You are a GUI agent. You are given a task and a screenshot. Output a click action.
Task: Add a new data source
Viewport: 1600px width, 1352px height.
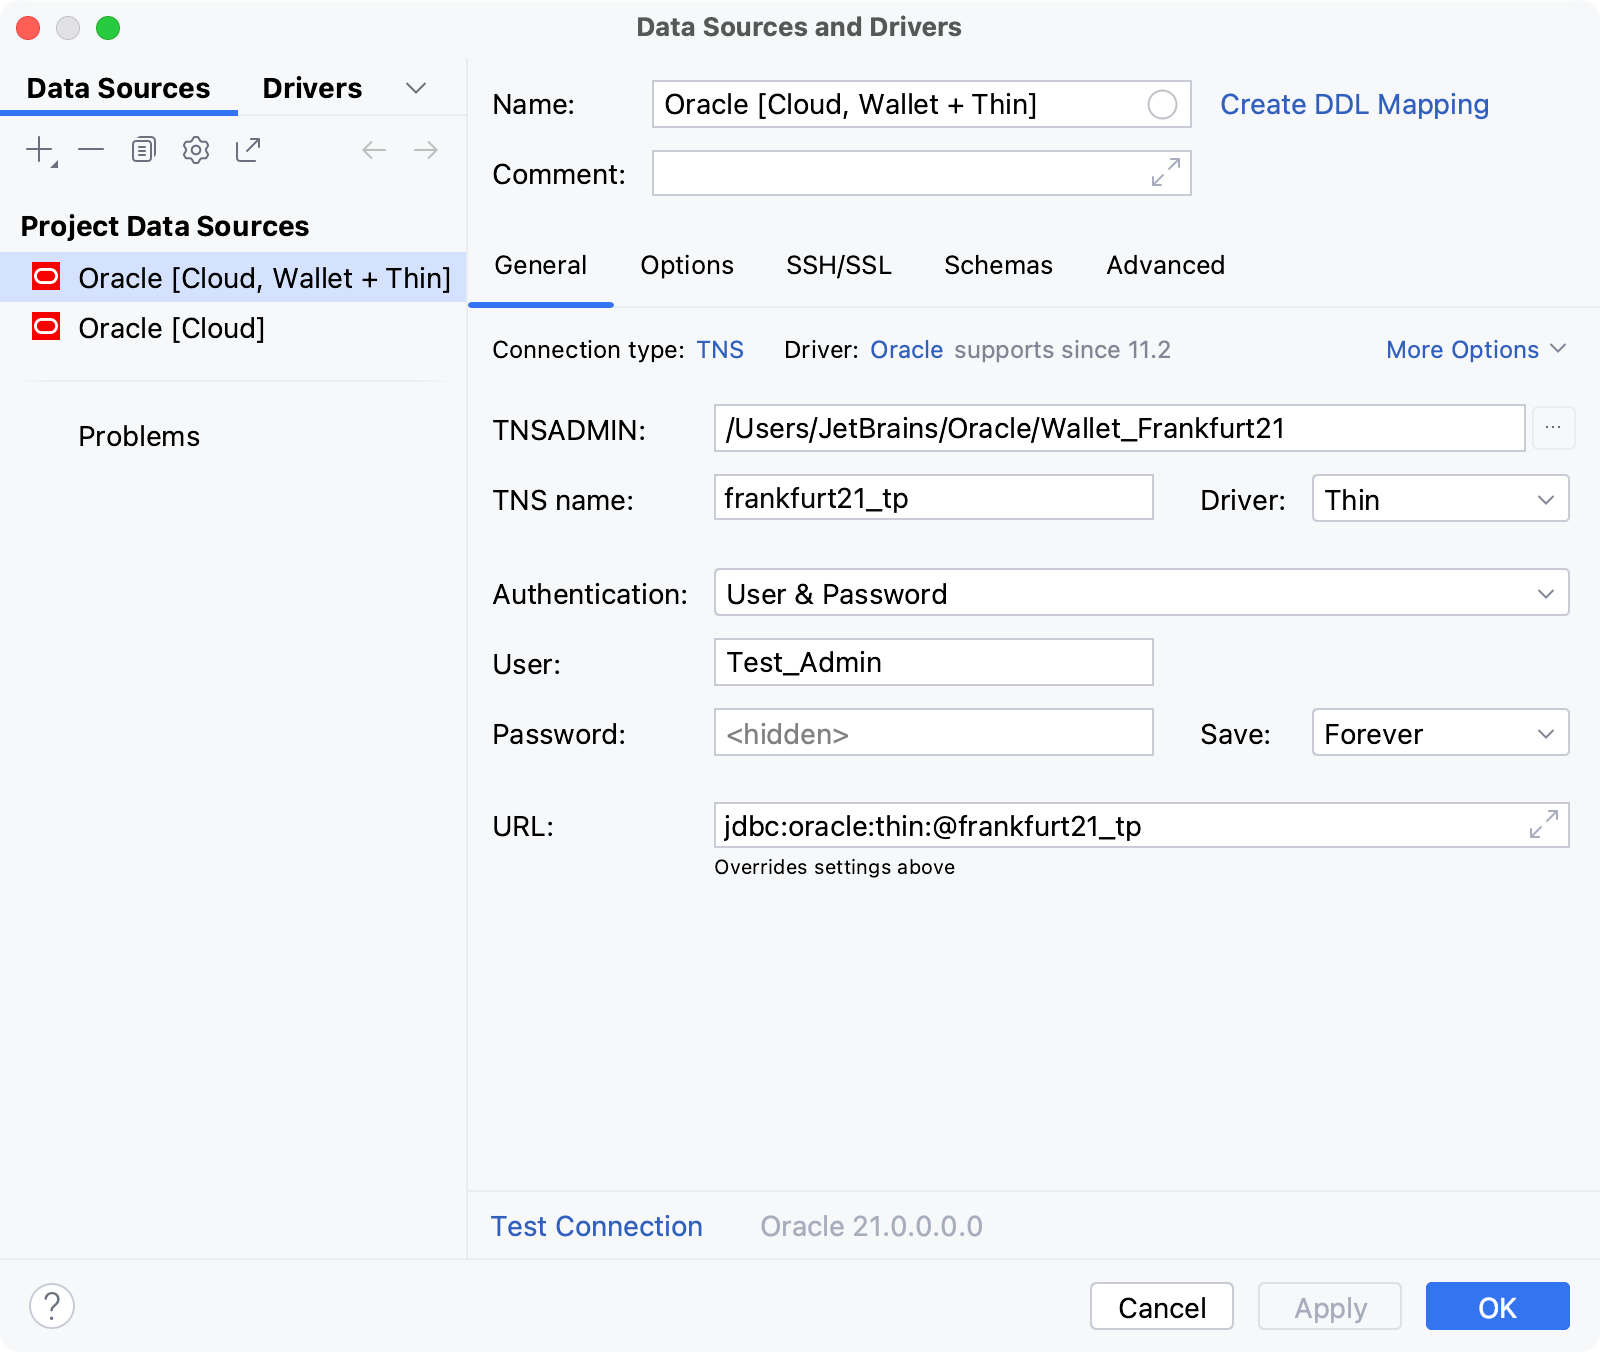(x=37, y=148)
